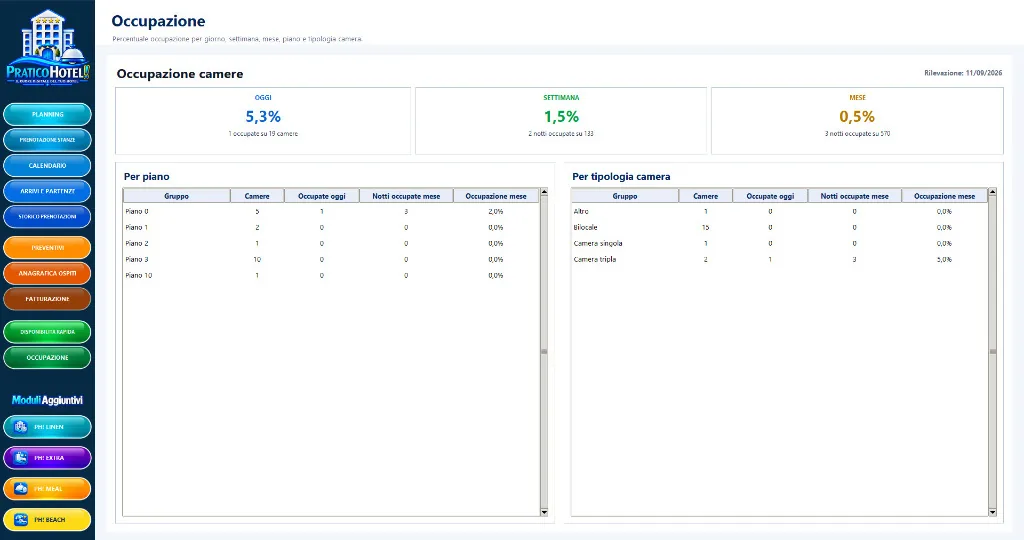Select the Piano 3 row

point(331,259)
